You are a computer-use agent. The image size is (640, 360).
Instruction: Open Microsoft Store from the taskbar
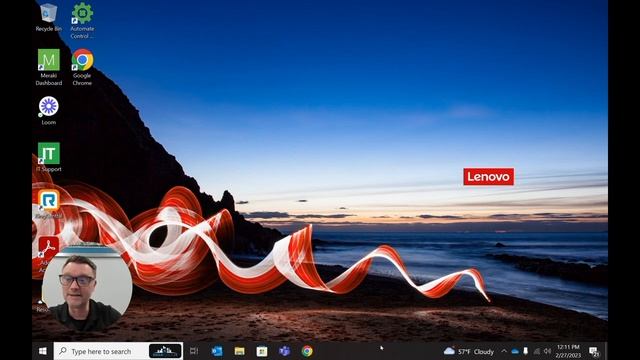(262, 351)
